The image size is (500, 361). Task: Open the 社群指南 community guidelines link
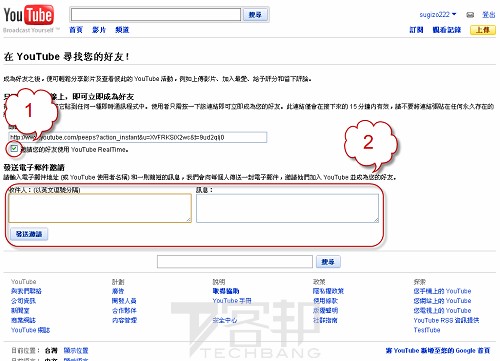point(325,320)
